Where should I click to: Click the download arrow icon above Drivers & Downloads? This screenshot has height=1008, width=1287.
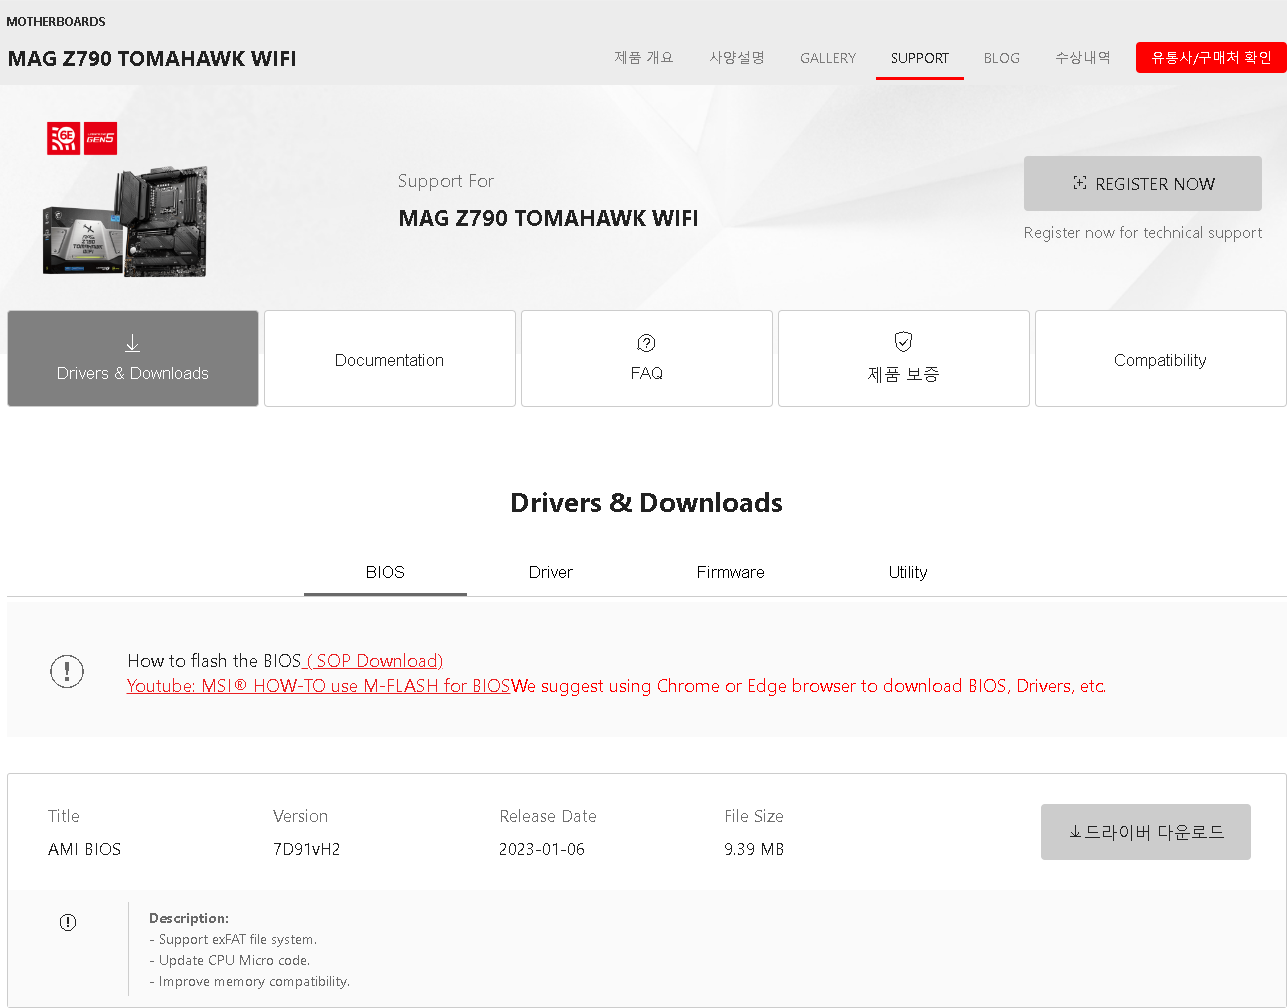tap(132, 343)
